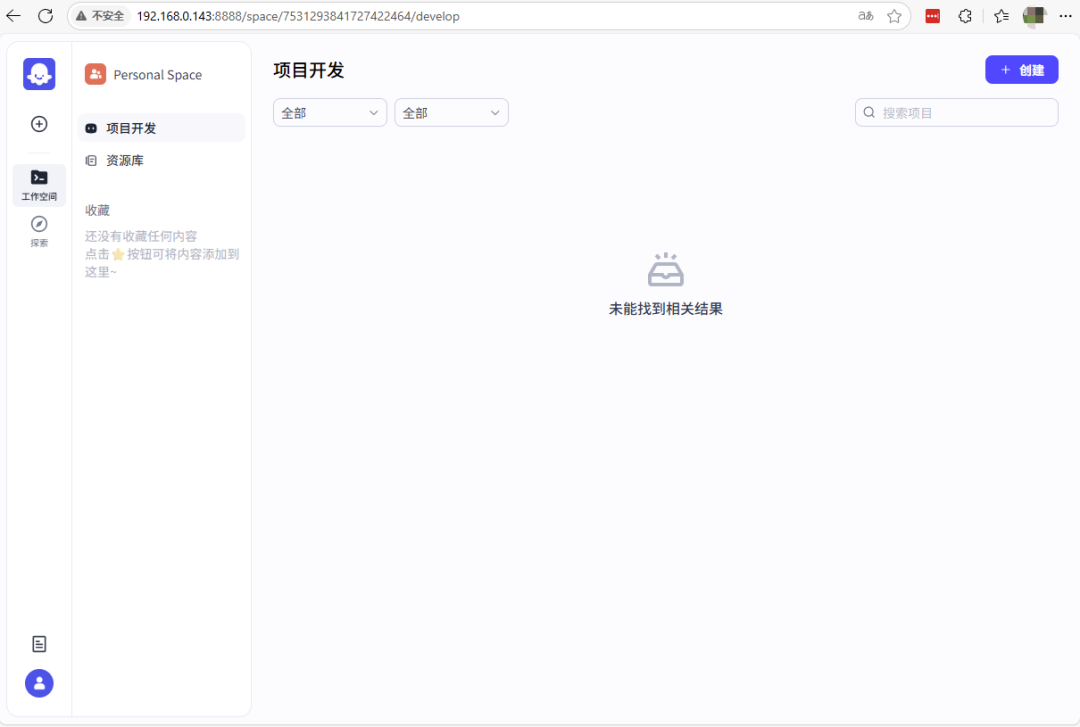Open the browser favorites list icon
The image size is (1080, 727).
pyautogui.click(x=1001, y=16)
